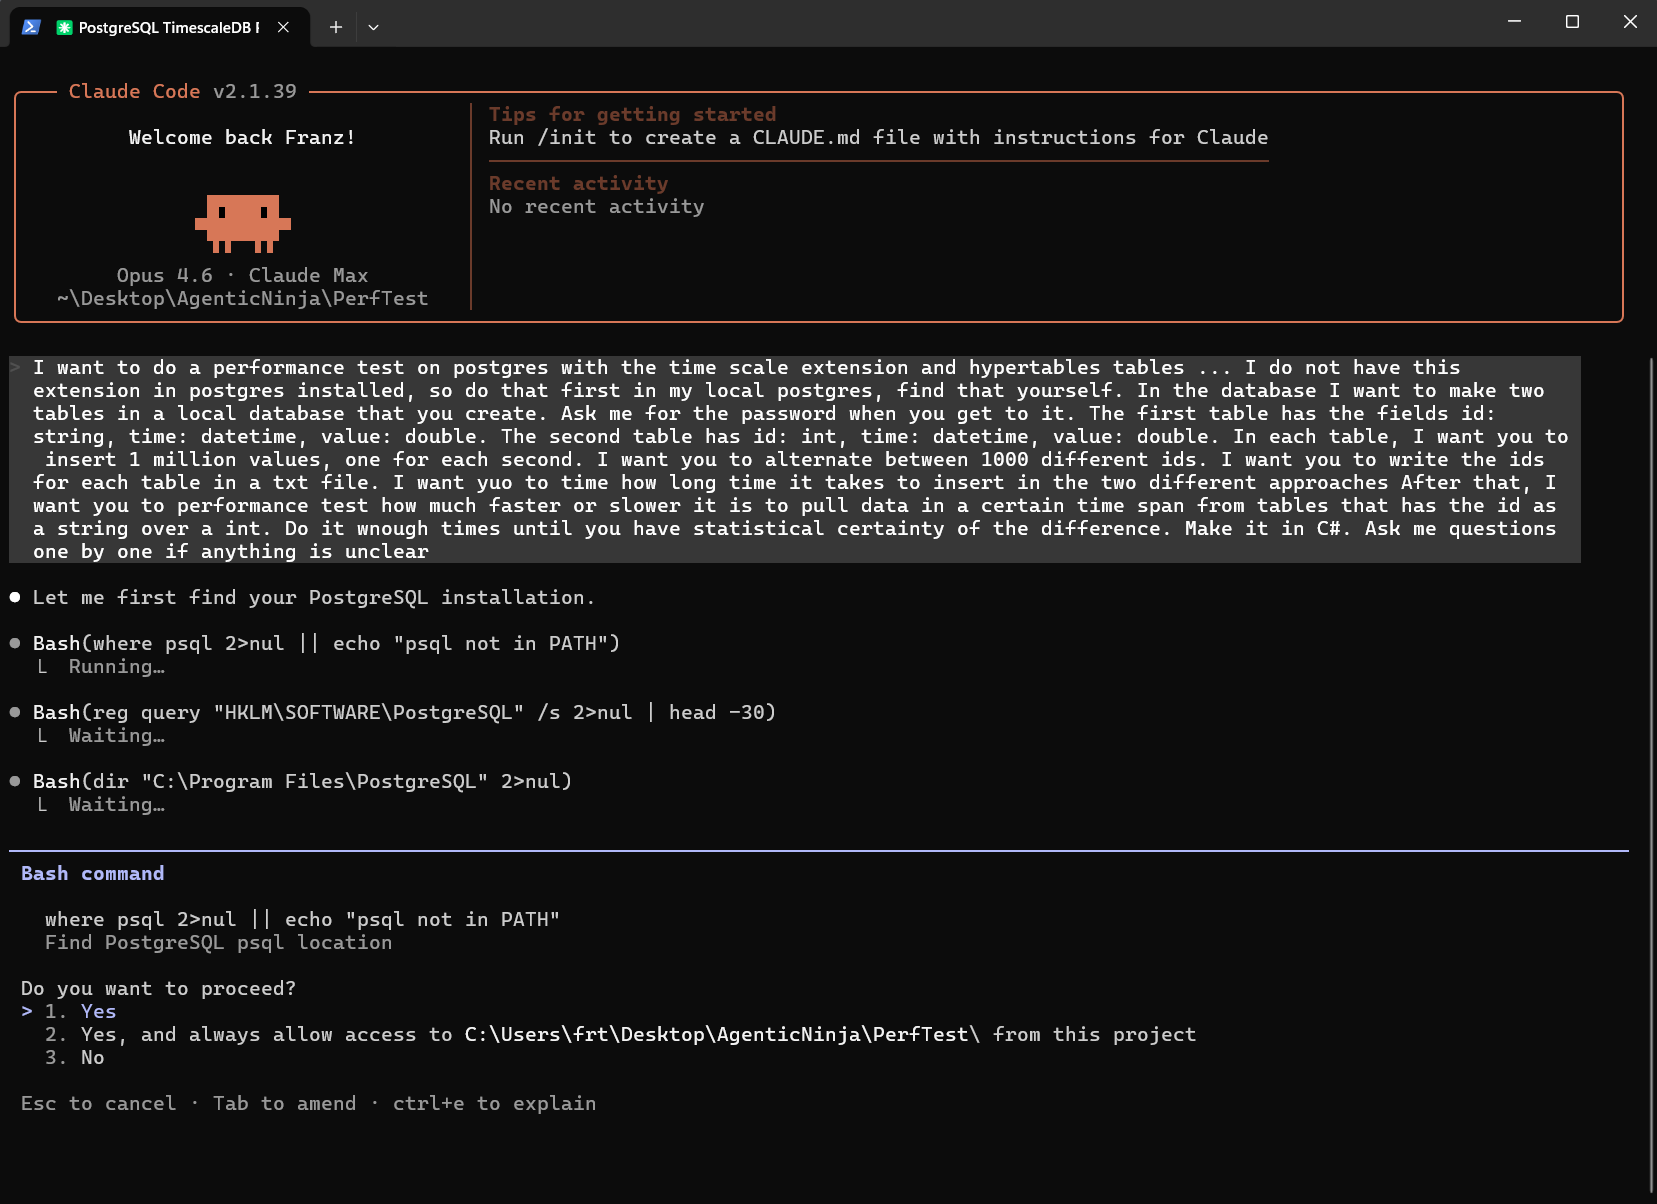Click 'Claude Code v2.1.39' title
The width and height of the screenshot is (1657, 1204).
pos(183,91)
